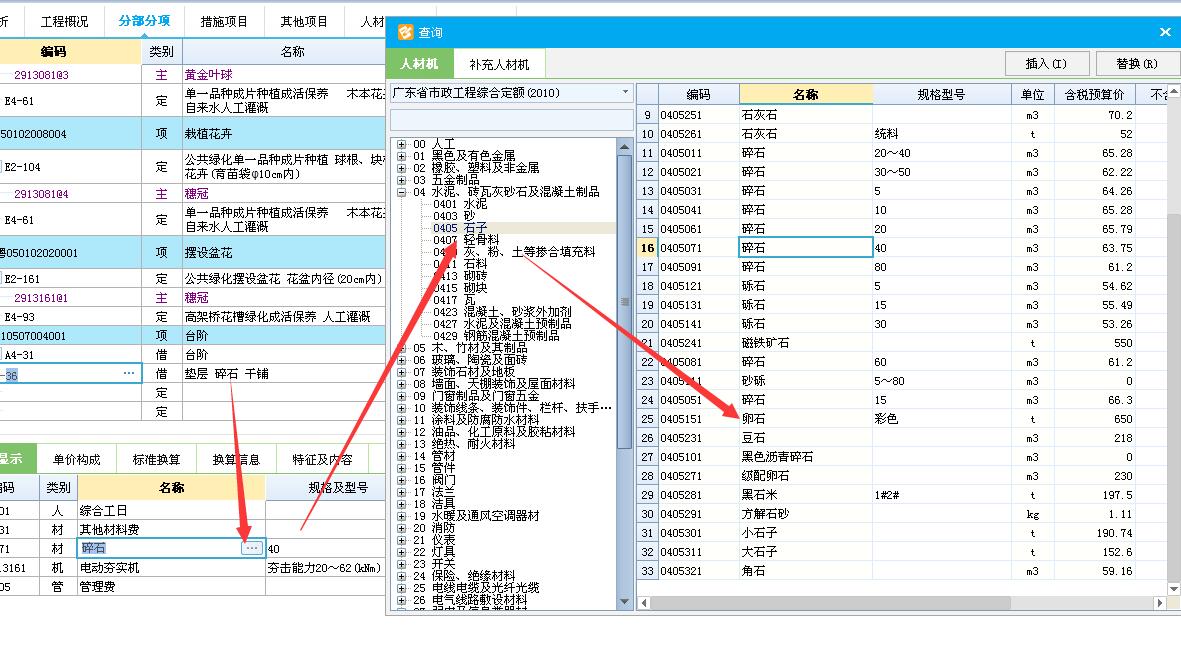Click ellipsis button in the 编码 edit cell
Image resolution: width=1181 pixels, height=670 pixels.
tap(129, 373)
